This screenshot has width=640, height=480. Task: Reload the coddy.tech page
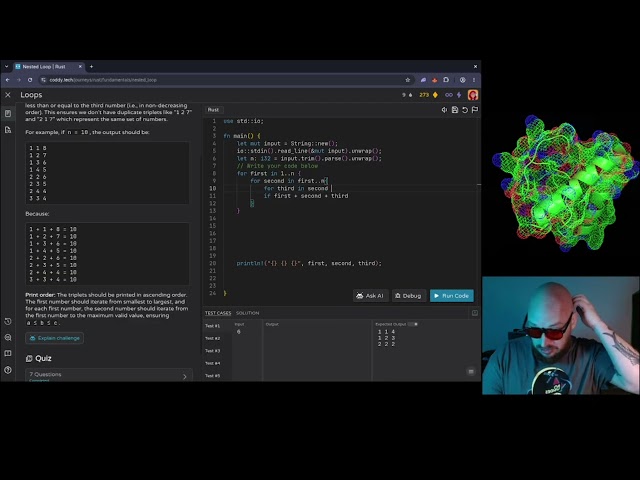(30, 80)
